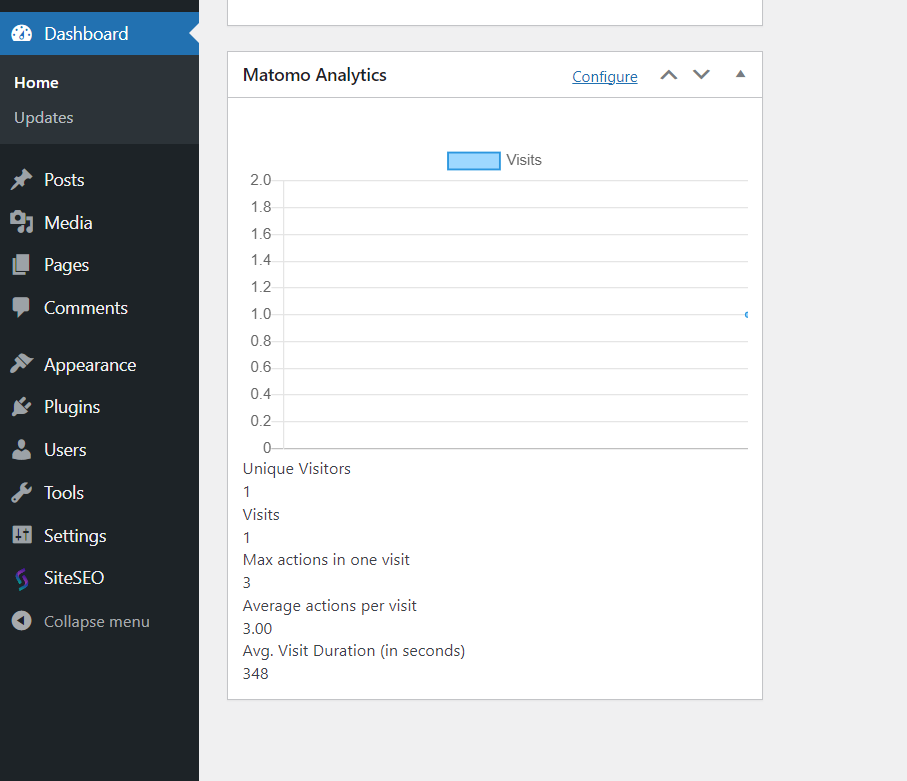This screenshot has height=781, width=907.
Task: Click the Collapse menu arrow icon
Action: (21, 621)
